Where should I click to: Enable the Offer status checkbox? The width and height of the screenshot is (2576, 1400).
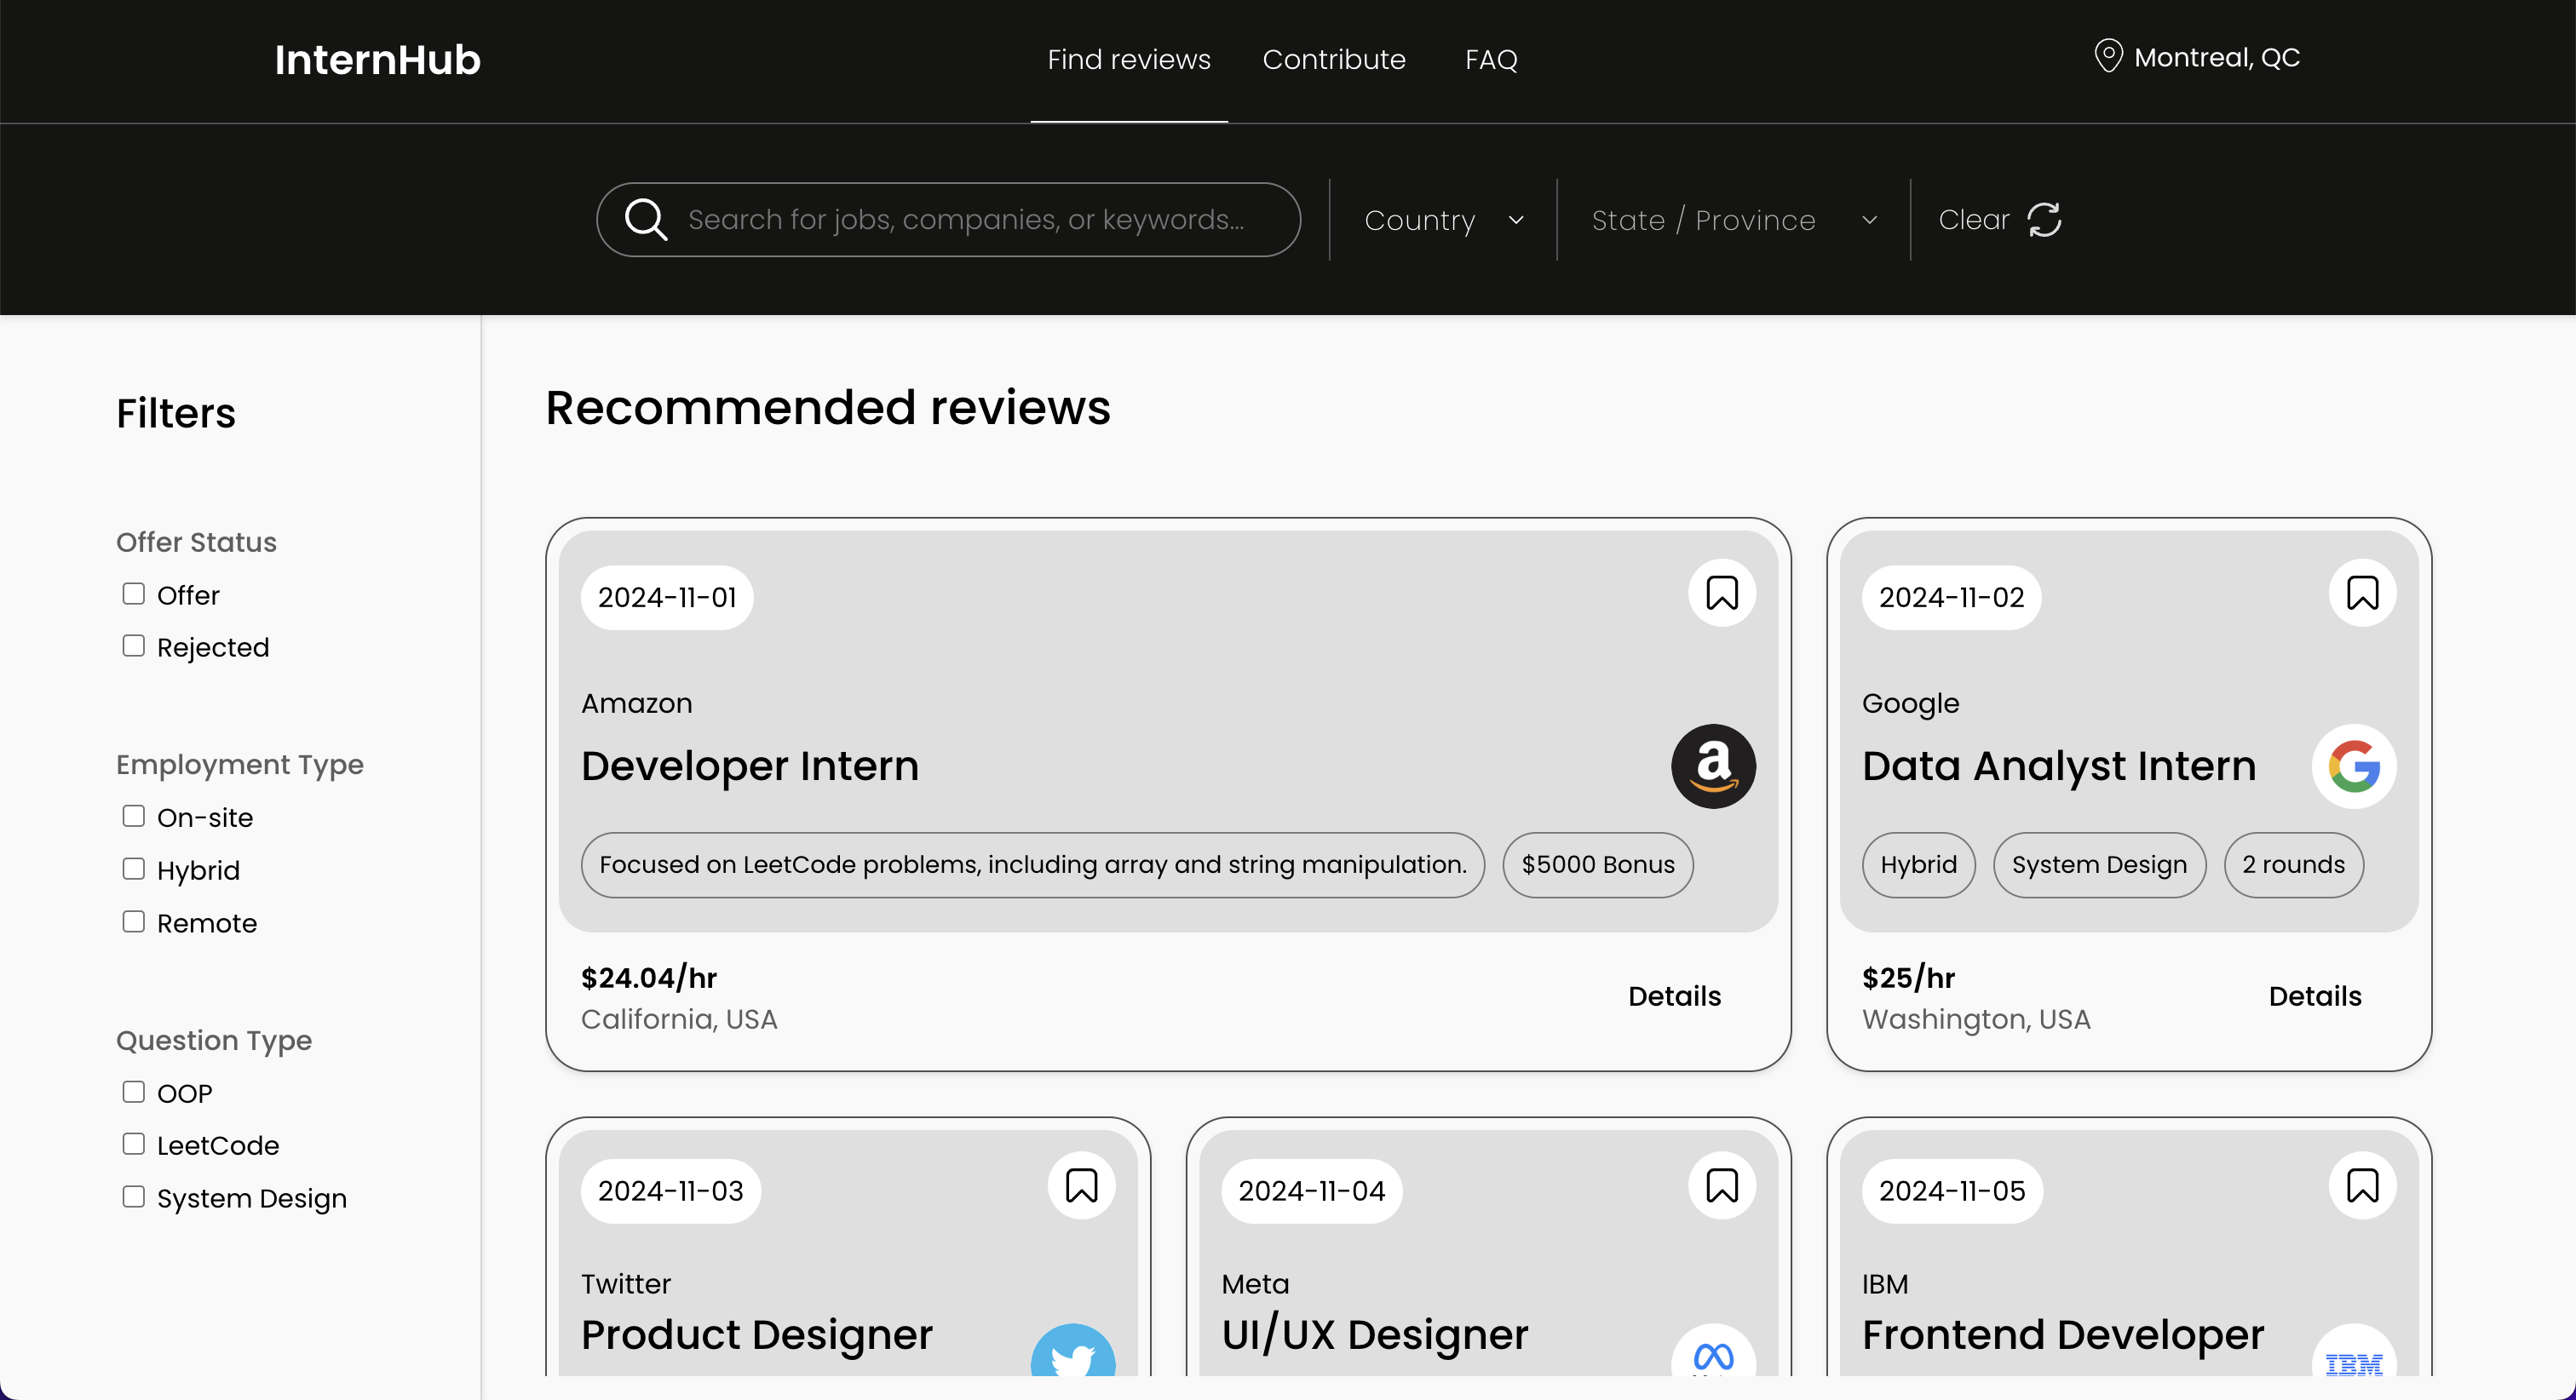tap(134, 594)
